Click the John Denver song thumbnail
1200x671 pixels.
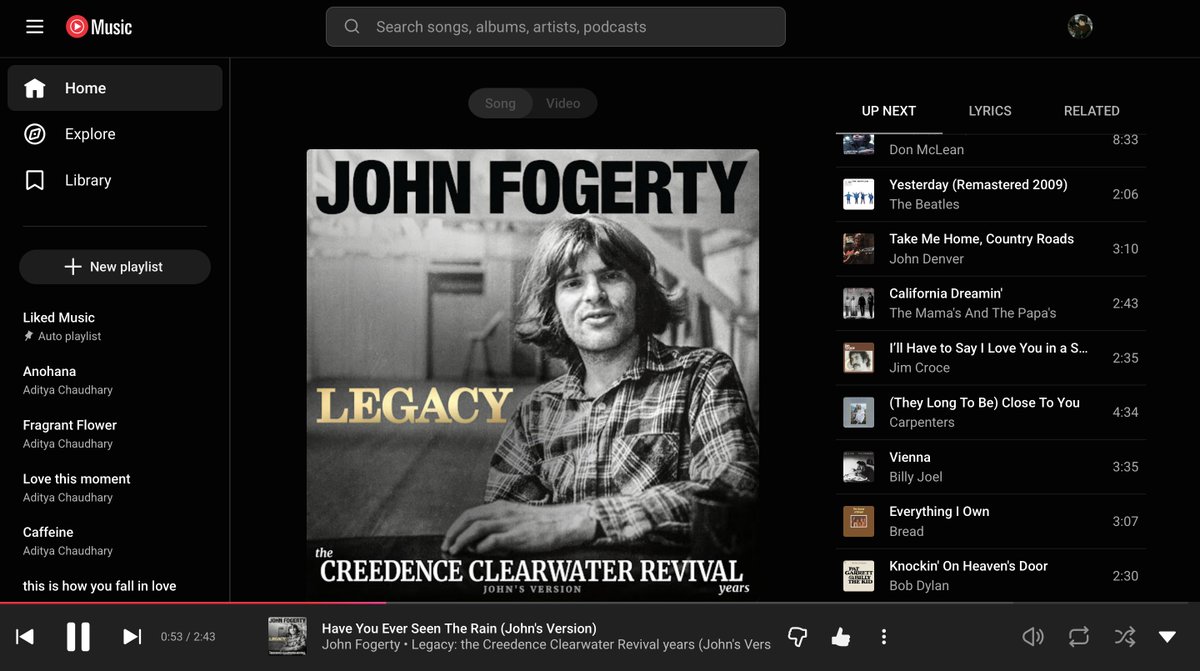[858, 249]
